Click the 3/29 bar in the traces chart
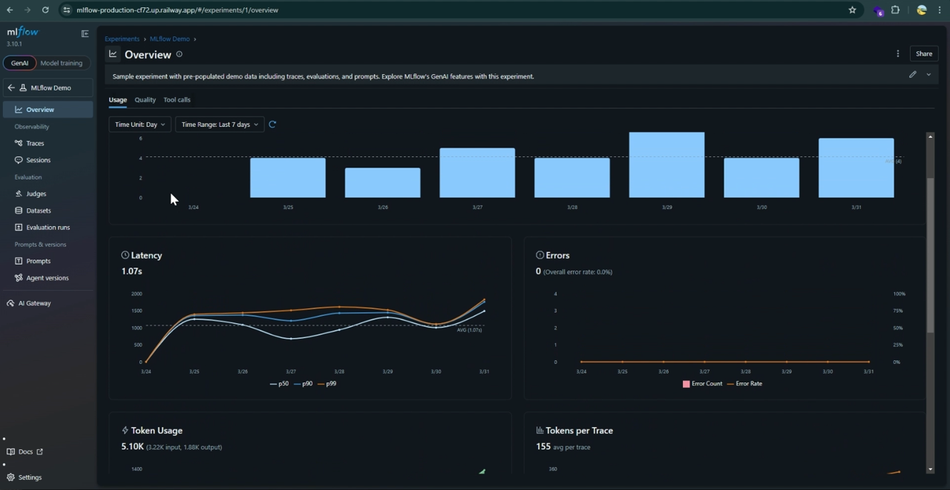 [666, 165]
